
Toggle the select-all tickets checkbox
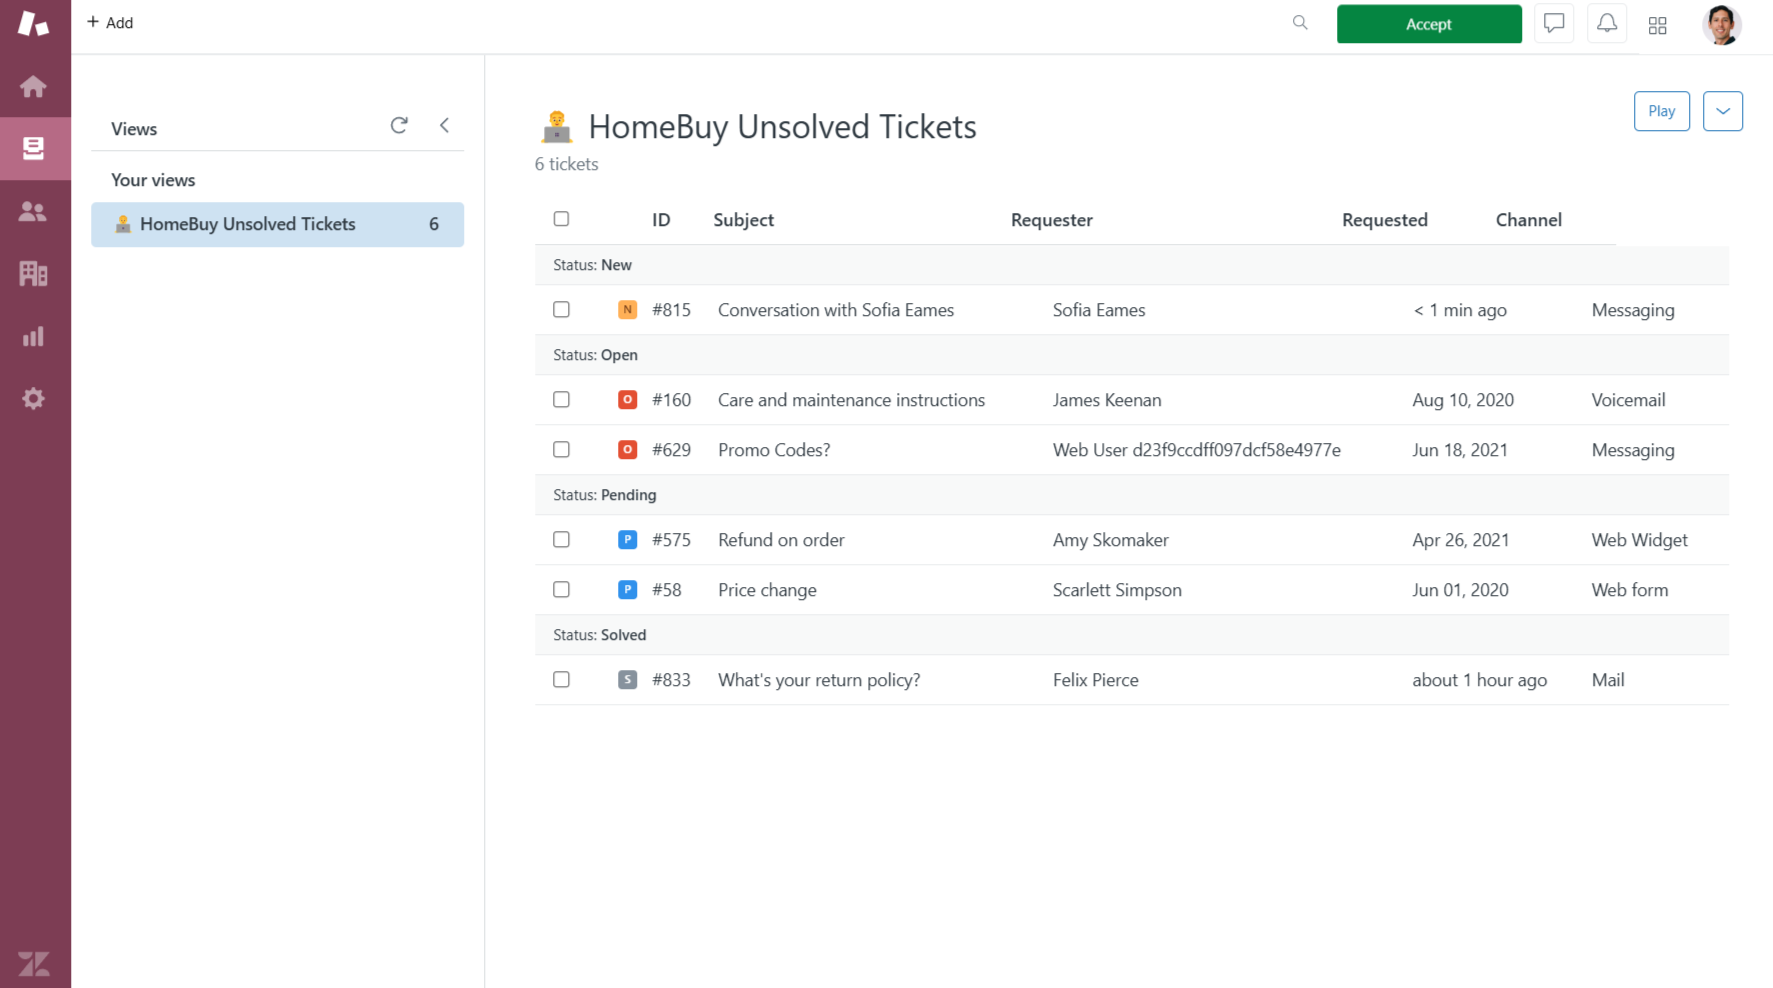(x=561, y=219)
